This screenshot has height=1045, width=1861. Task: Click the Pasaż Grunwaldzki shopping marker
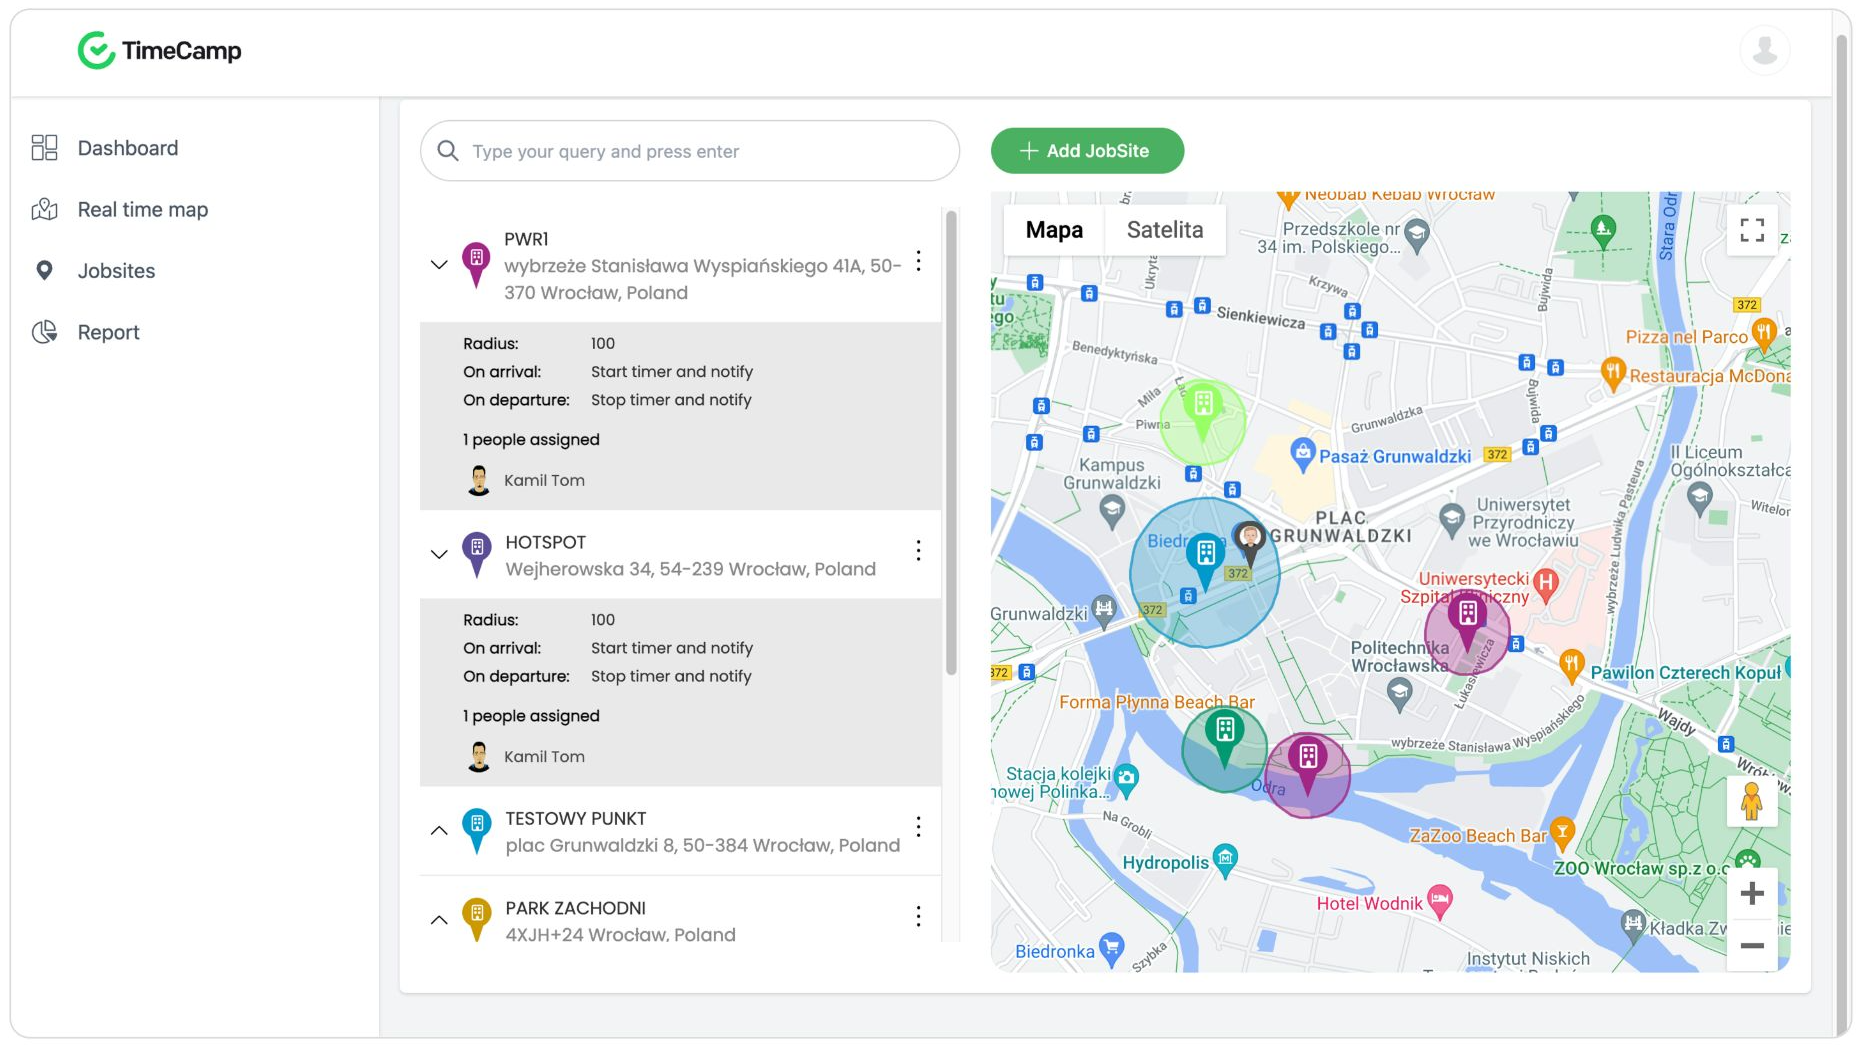pyautogui.click(x=1302, y=455)
